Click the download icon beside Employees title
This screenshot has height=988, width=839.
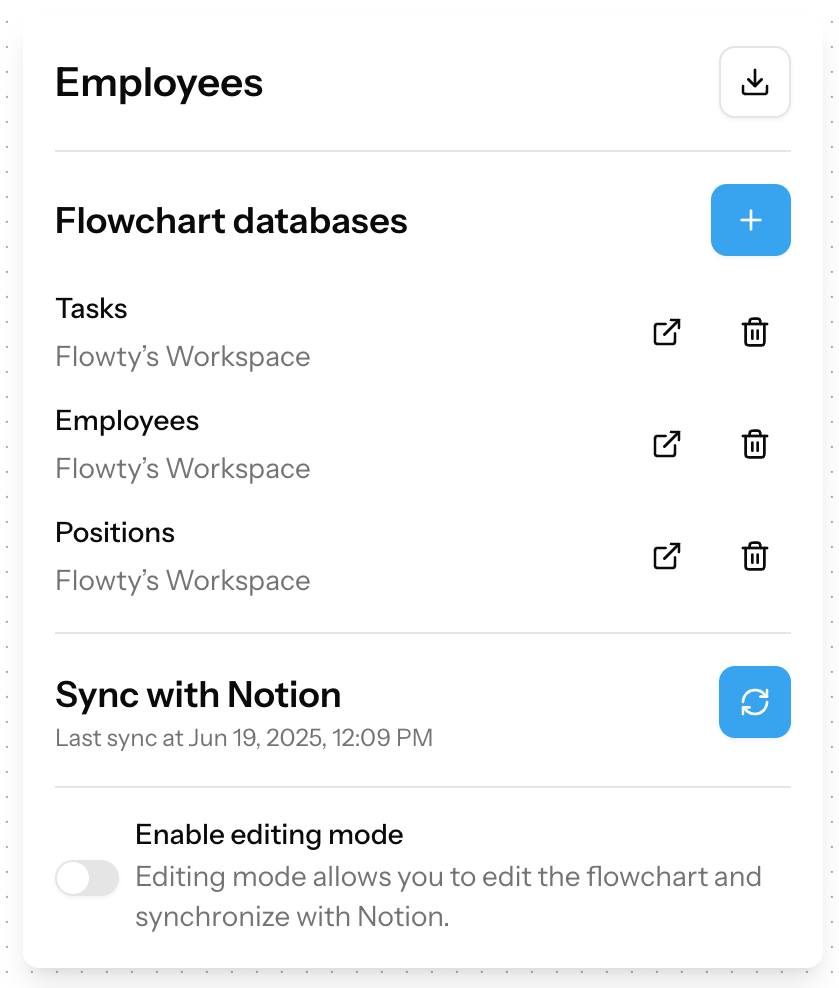point(755,82)
